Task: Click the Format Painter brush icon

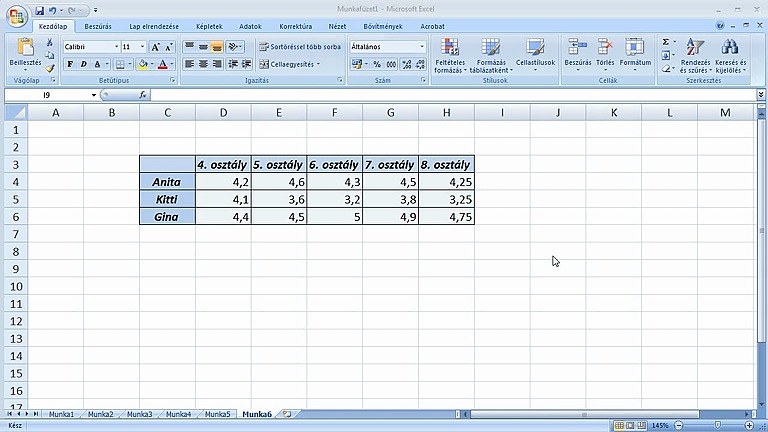Action: [50, 68]
